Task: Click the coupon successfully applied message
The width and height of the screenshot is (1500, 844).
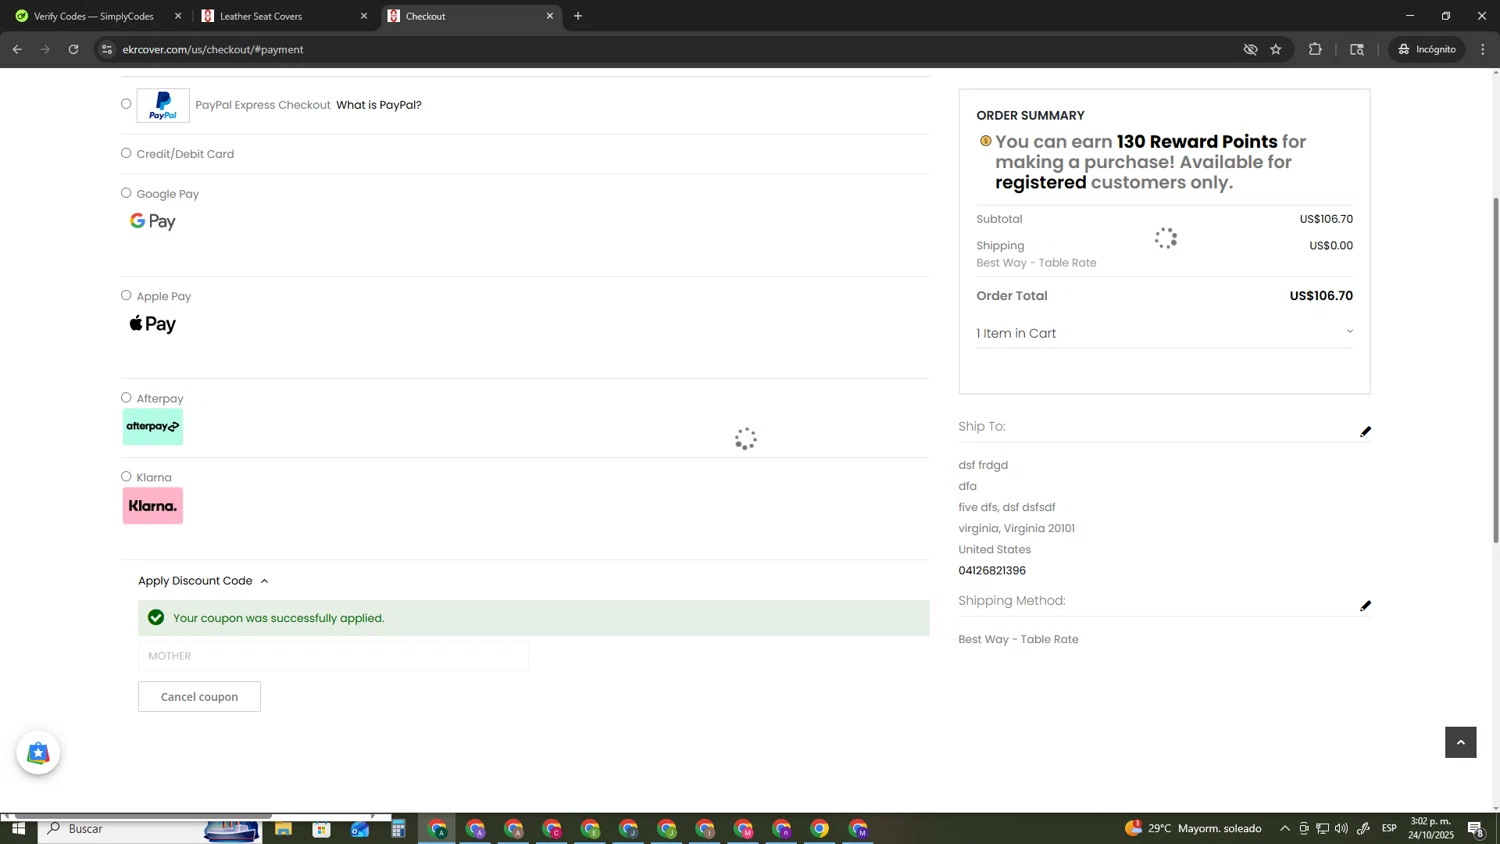Action: [x=534, y=618]
